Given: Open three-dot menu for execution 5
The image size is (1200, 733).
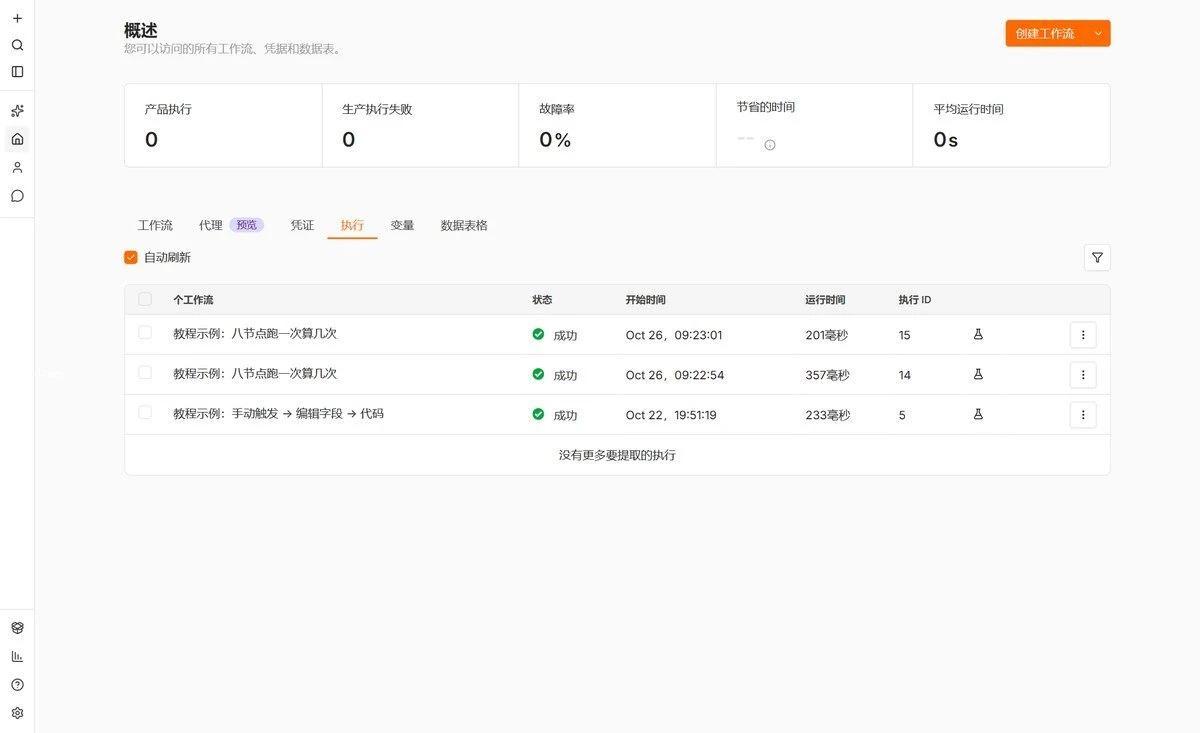Looking at the screenshot, I should (1083, 415).
